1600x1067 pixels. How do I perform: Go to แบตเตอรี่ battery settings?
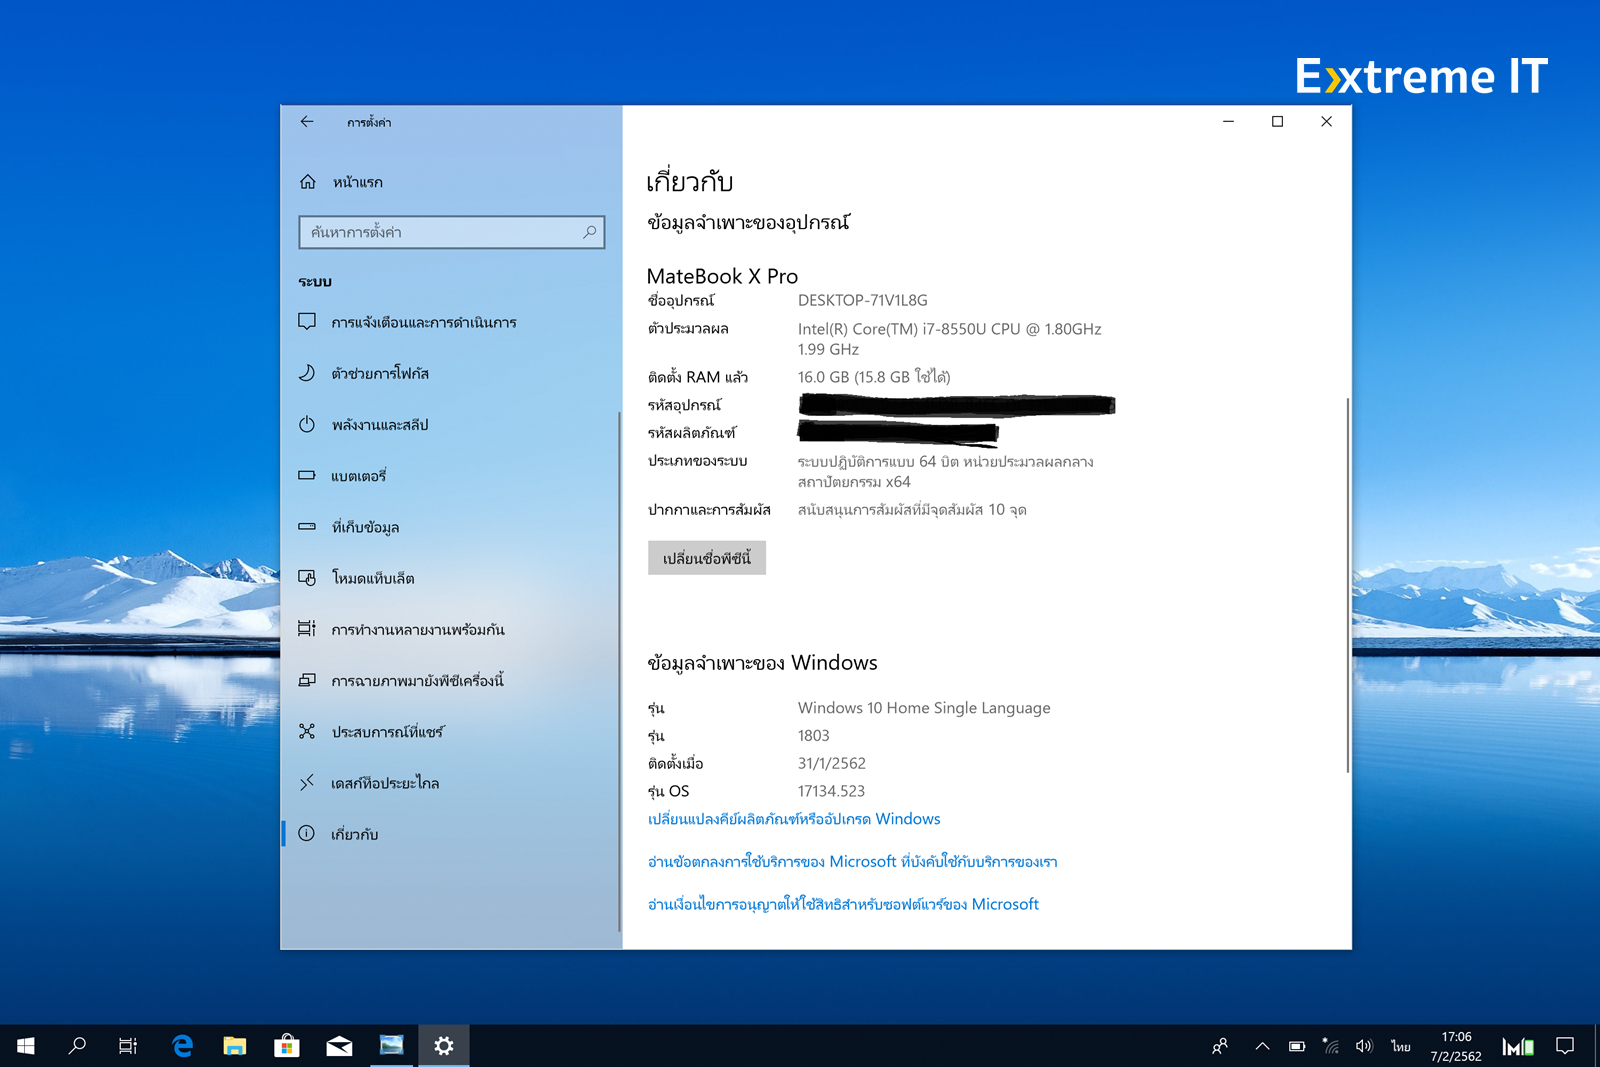pyautogui.click(x=358, y=476)
